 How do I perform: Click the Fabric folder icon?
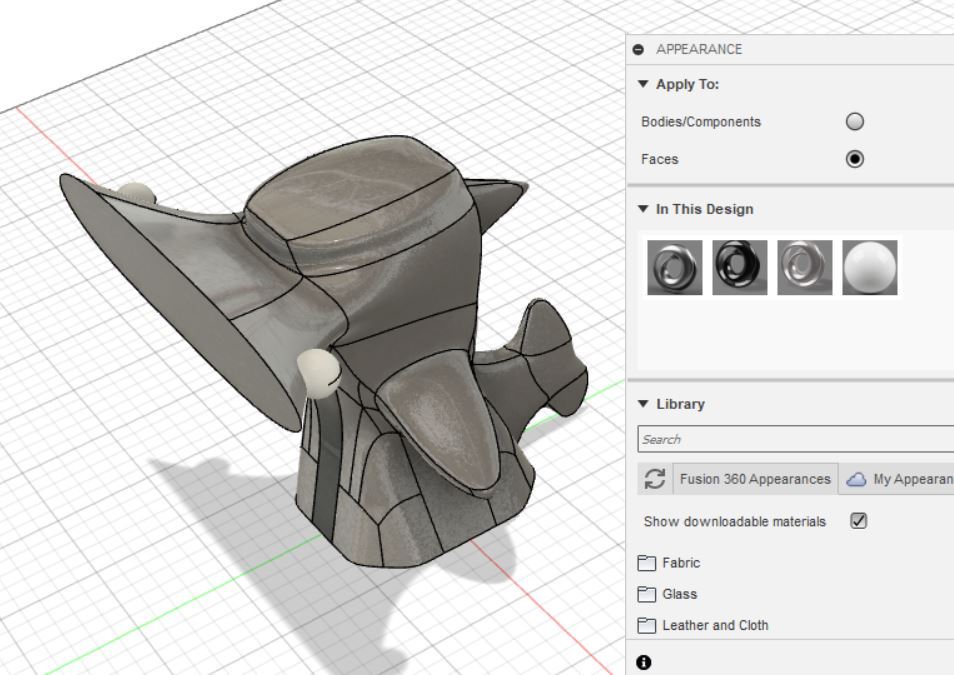click(x=647, y=563)
